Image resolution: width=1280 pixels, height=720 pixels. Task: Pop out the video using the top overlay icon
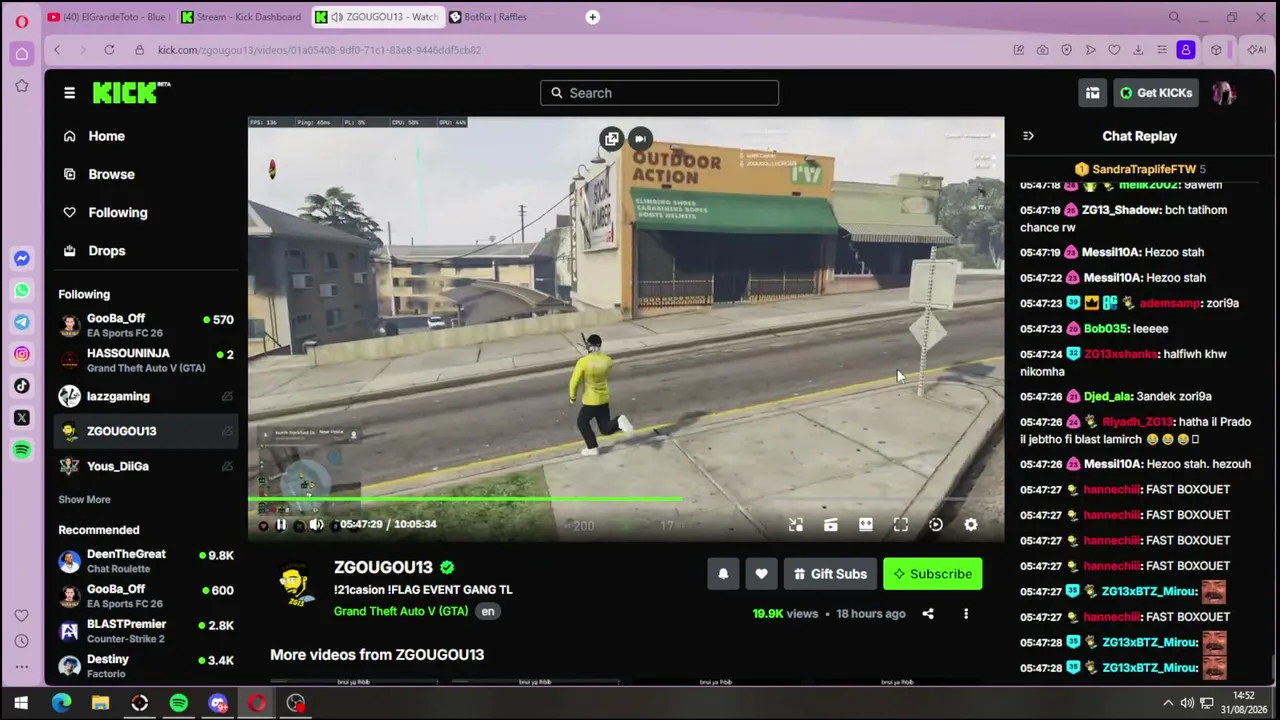pos(611,139)
